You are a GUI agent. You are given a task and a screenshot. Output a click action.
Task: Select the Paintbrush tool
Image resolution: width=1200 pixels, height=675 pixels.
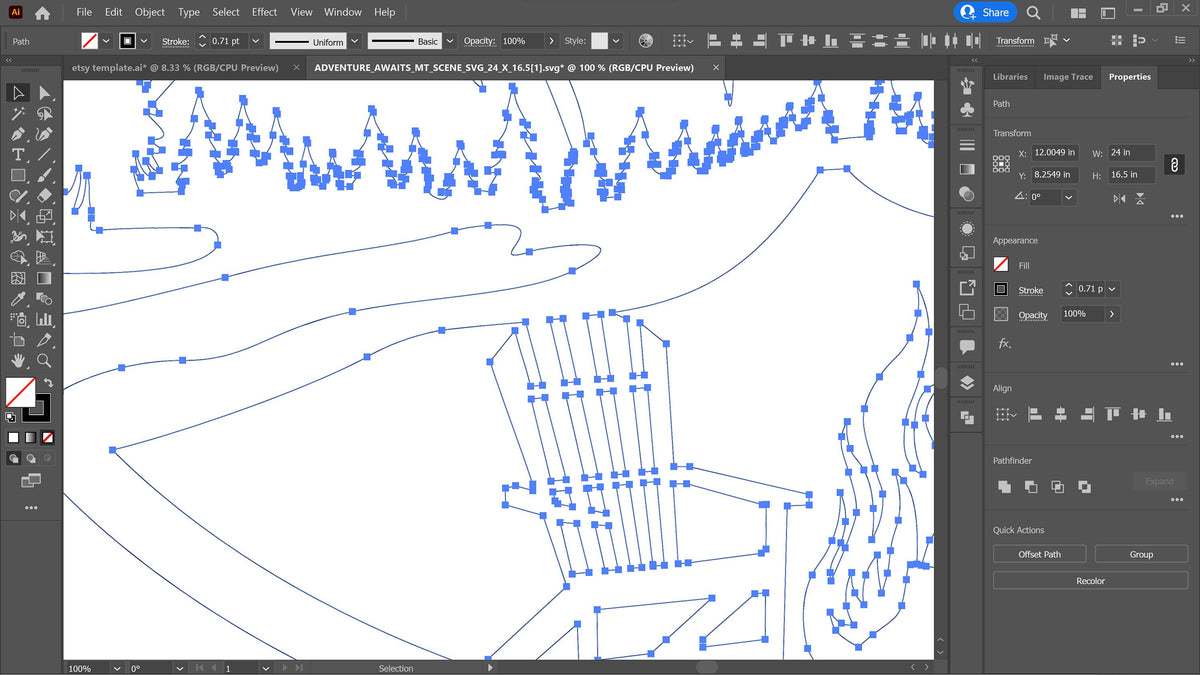45,175
